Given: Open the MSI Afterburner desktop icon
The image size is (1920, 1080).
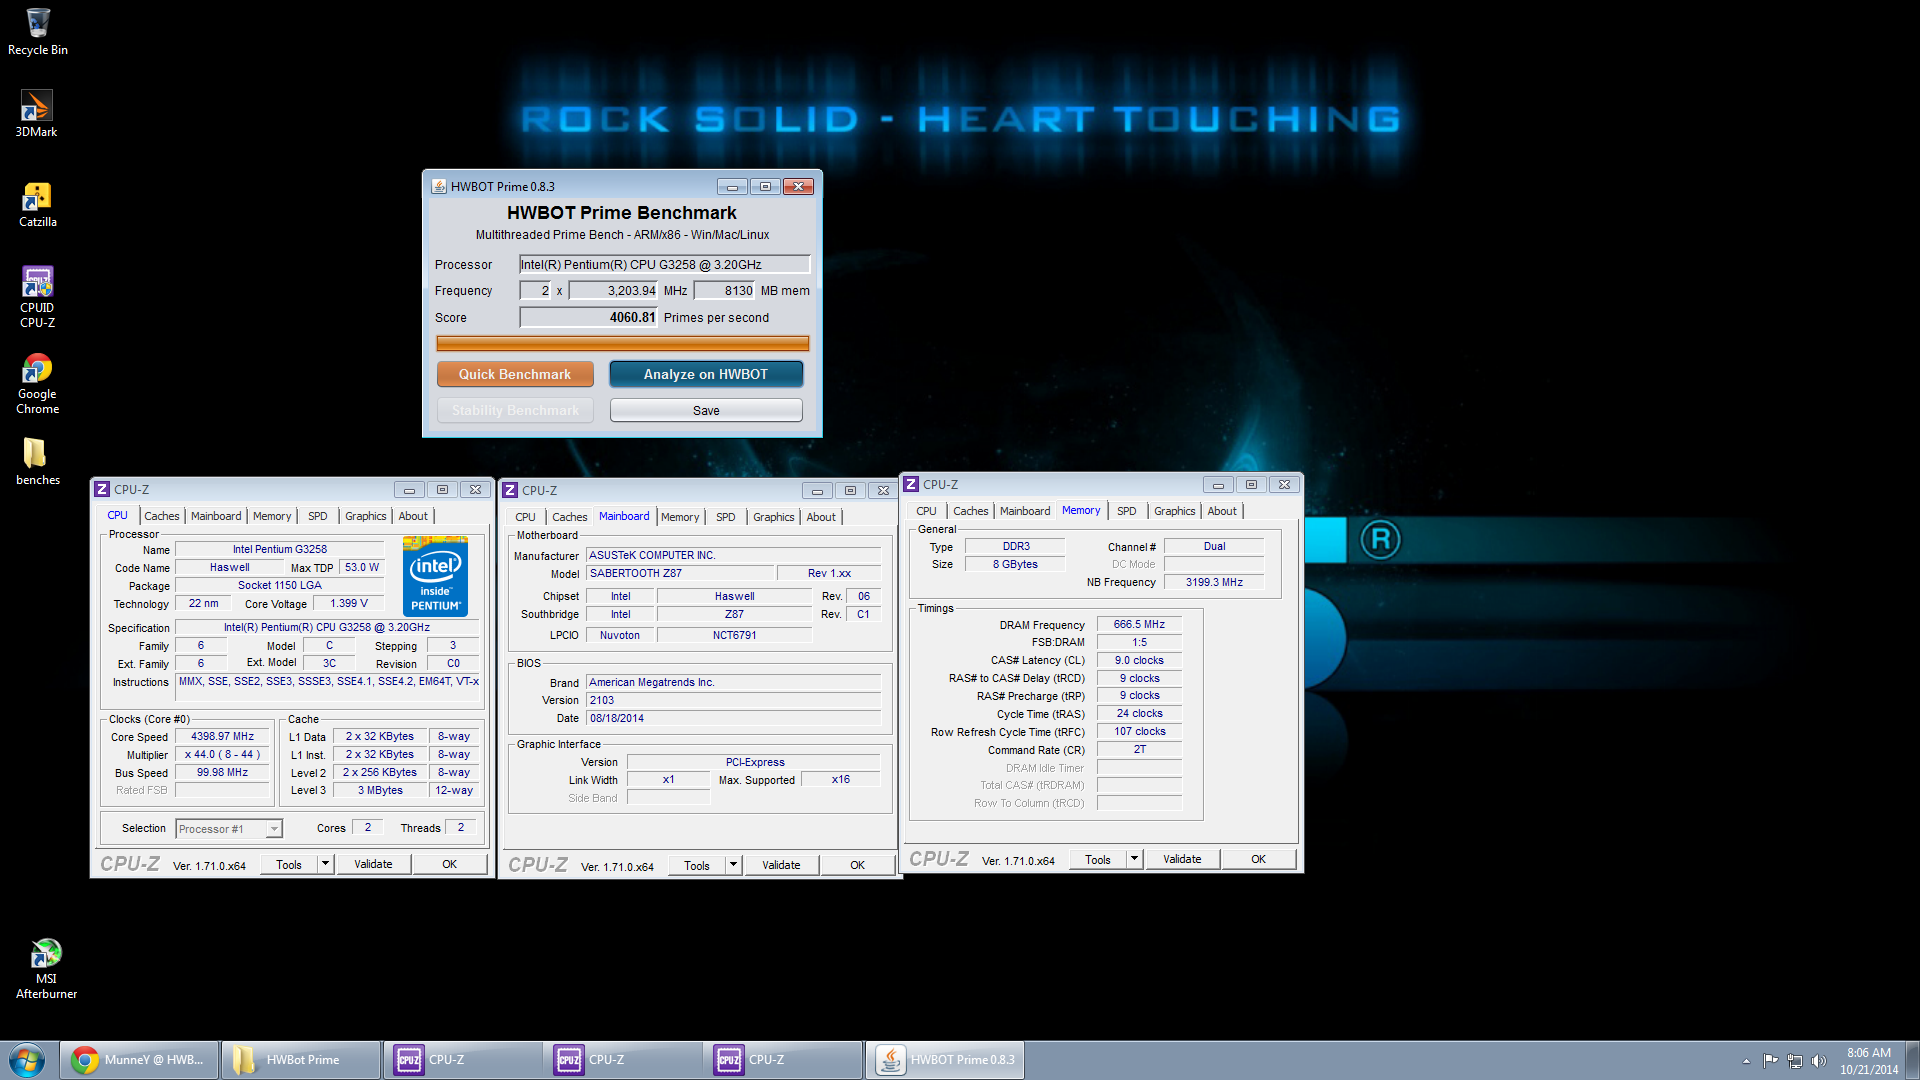Looking at the screenshot, I should click(x=46, y=968).
